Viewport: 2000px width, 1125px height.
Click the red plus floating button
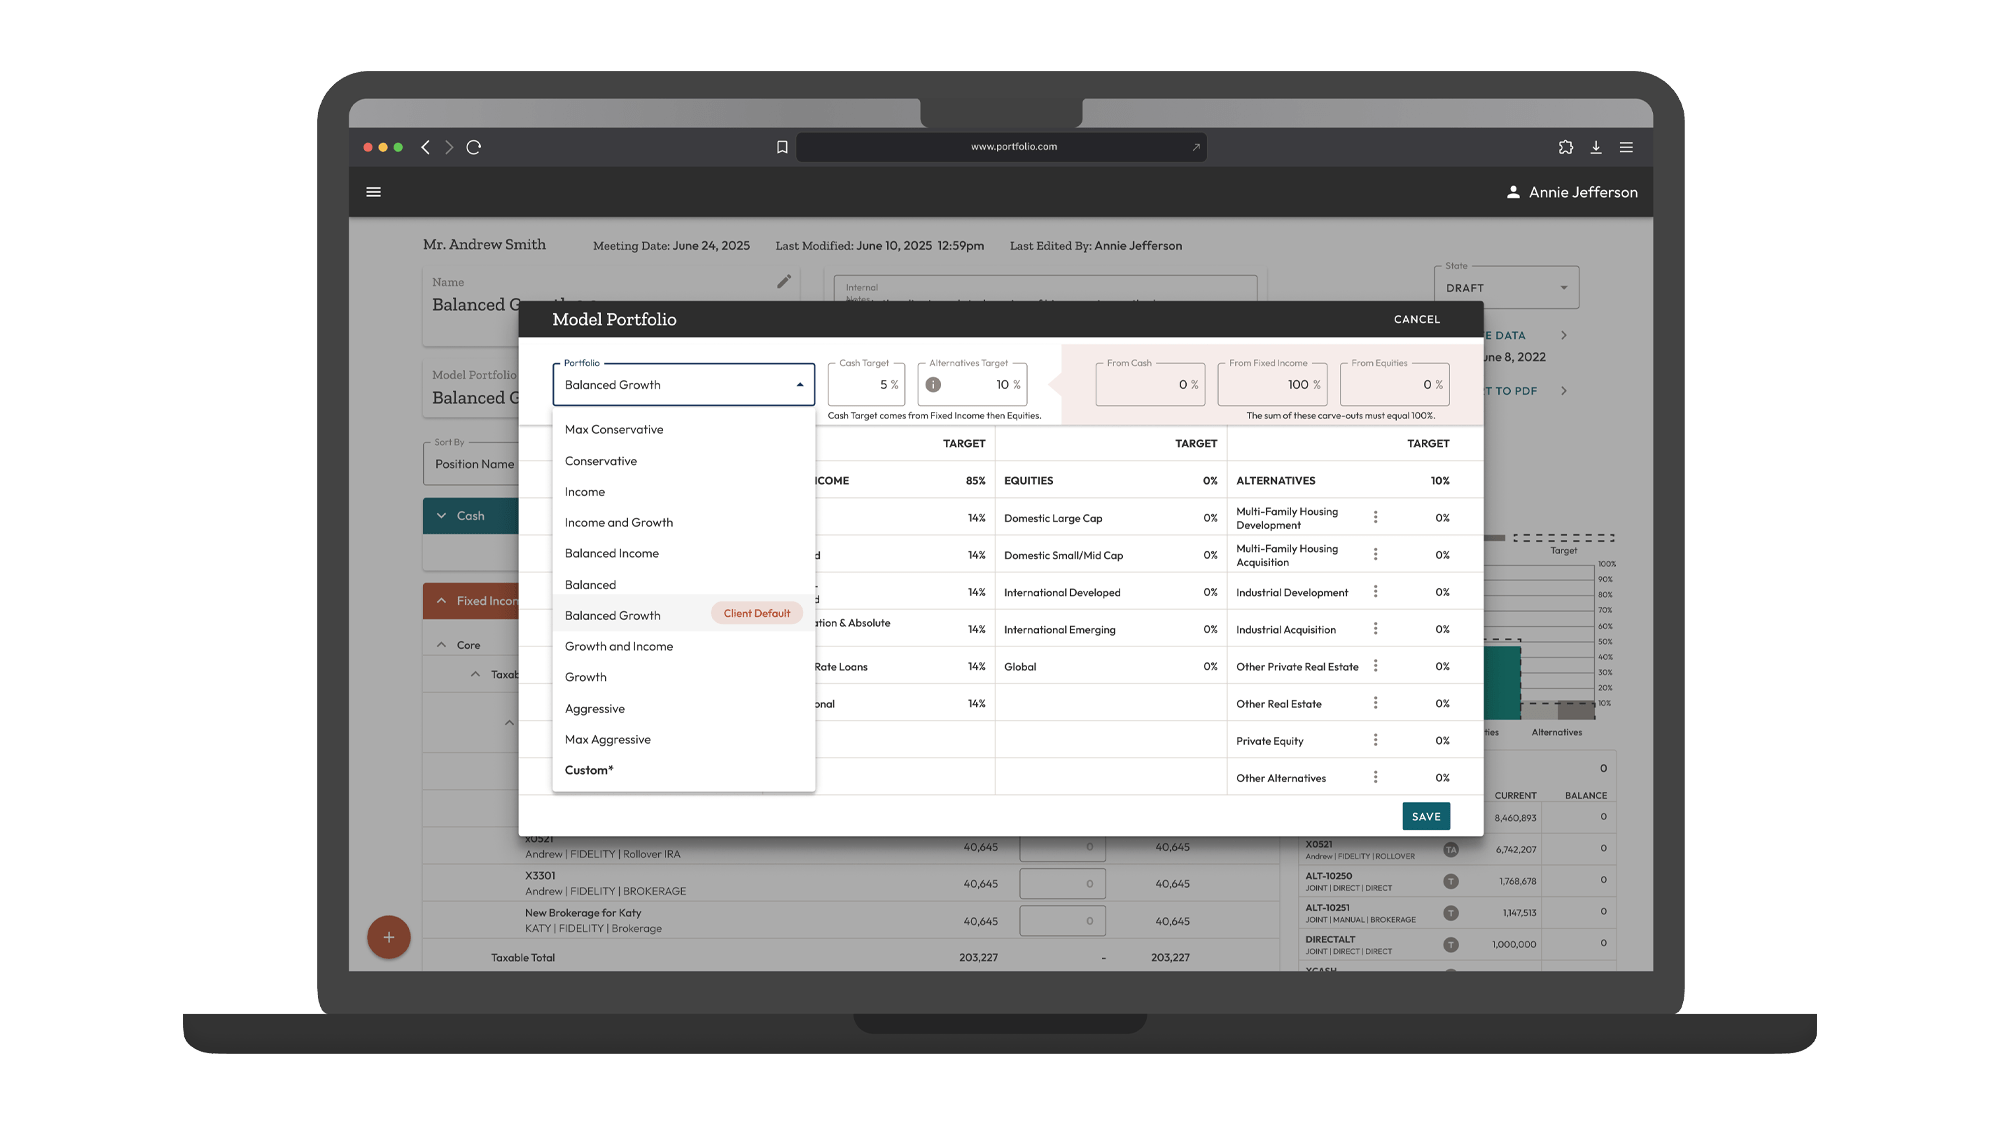pyautogui.click(x=389, y=937)
